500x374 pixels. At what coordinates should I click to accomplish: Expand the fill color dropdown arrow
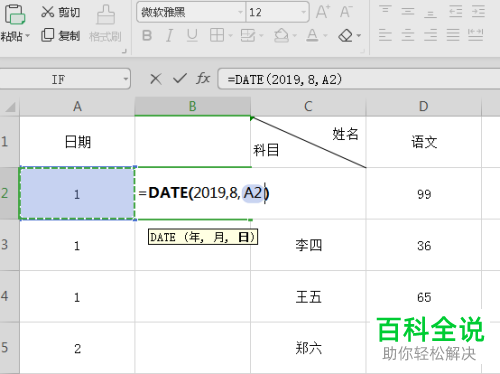(x=295, y=35)
